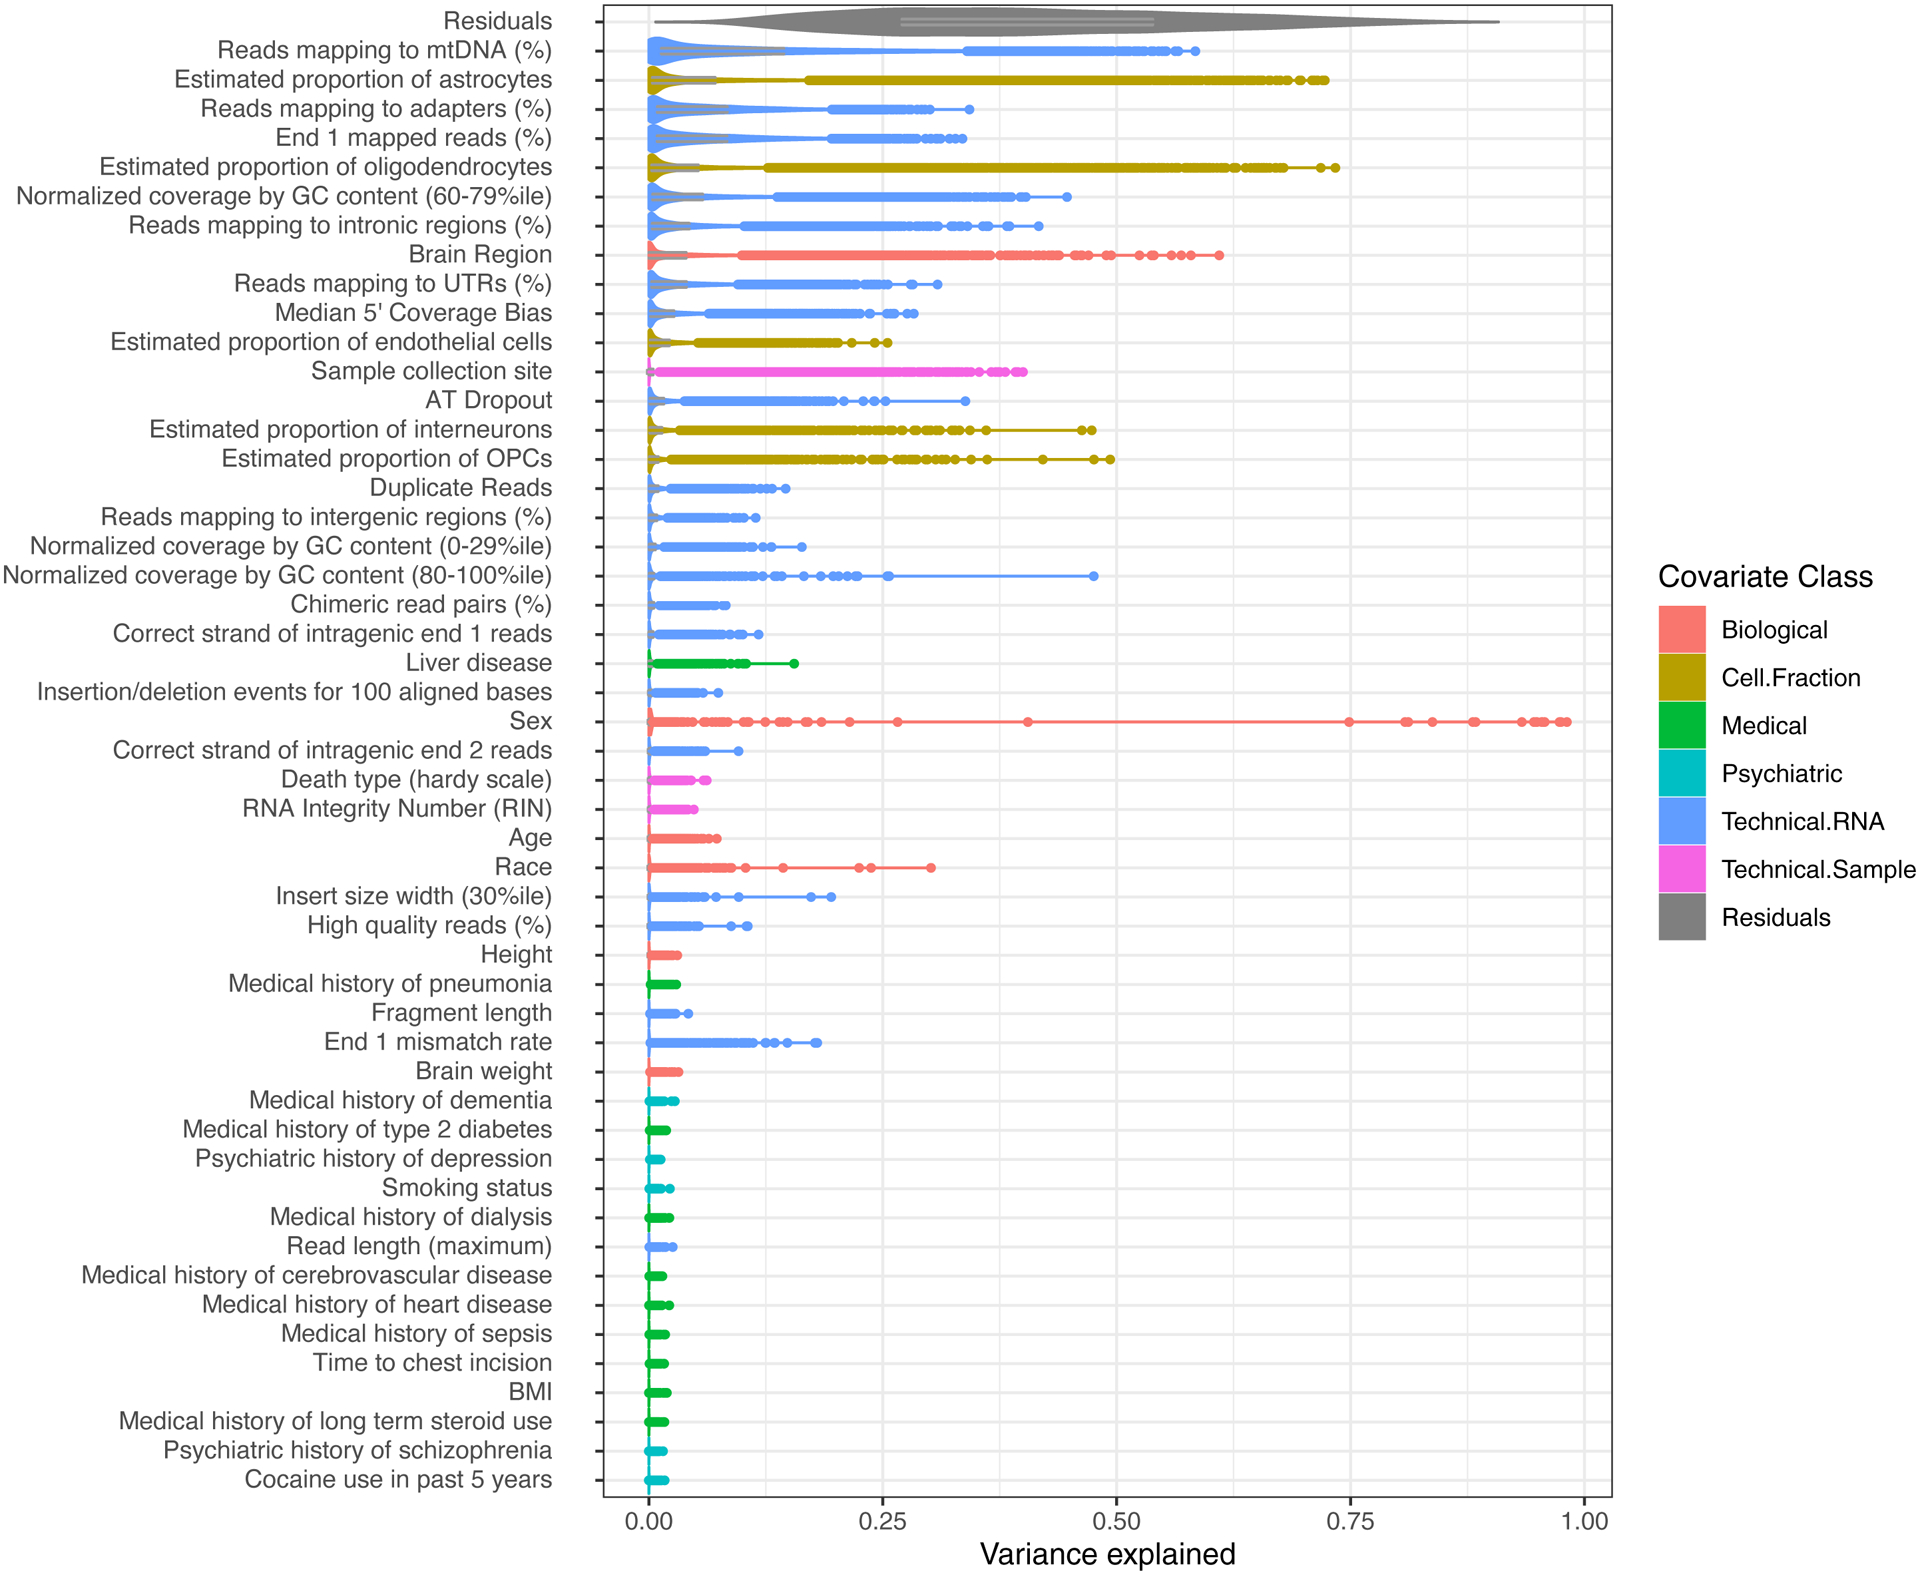Viewport: 1920px width, 1575px height.
Task: Click the 'Sample collection site' label
Action: coord(431,371)
